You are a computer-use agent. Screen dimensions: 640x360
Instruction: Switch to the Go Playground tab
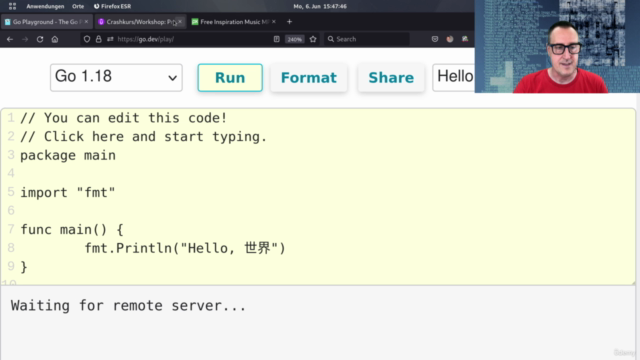[x=46, y=22]
